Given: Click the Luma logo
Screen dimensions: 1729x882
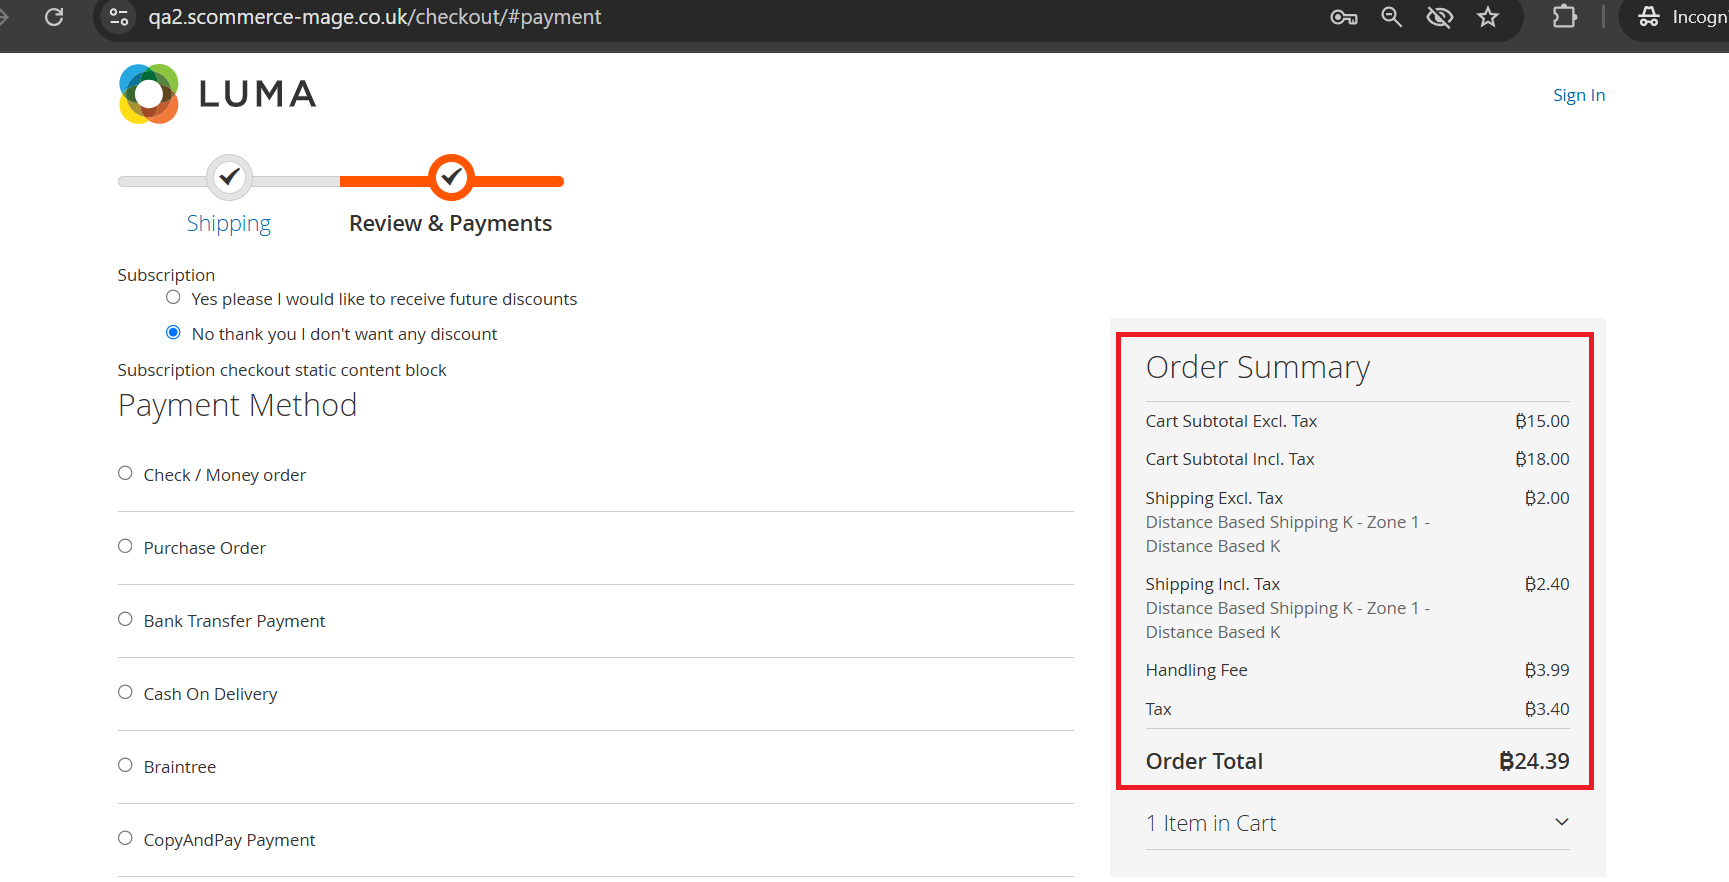Looking at the screenshot, I should 218,94.
